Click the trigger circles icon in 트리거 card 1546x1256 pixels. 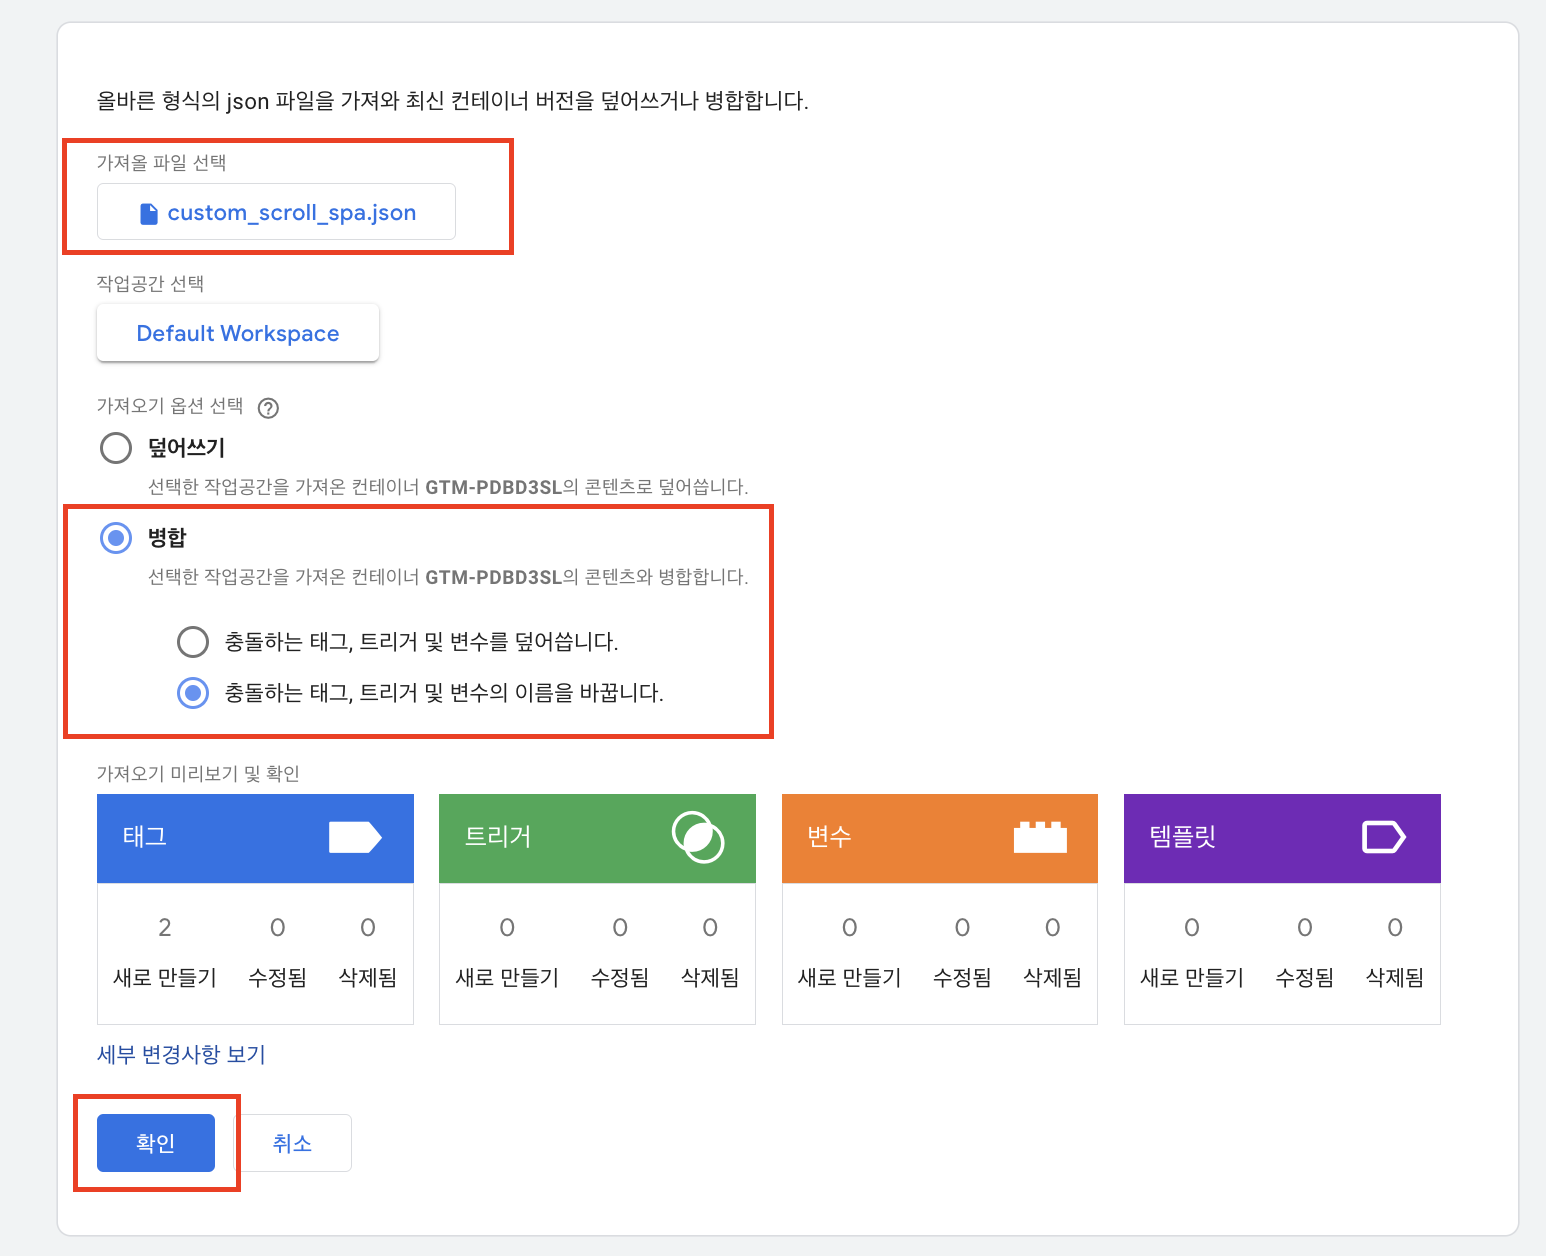coord(698,837)
